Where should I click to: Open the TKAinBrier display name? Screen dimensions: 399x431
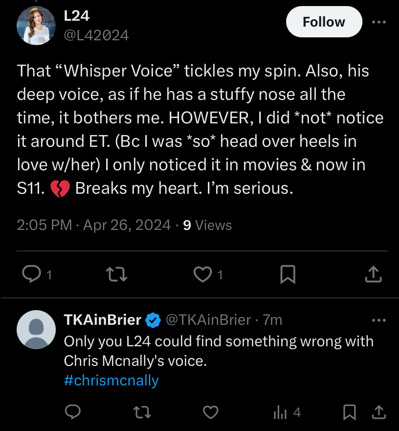(x=103, y=320)
